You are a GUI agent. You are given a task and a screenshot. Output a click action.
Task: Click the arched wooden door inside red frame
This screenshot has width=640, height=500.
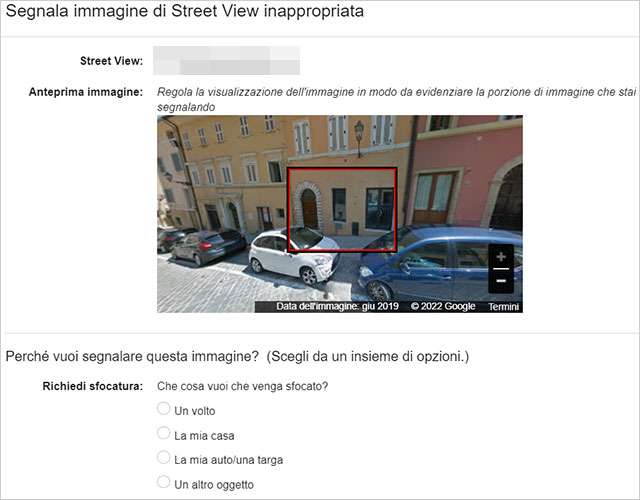pyautogui.click(x=309, y=208)
